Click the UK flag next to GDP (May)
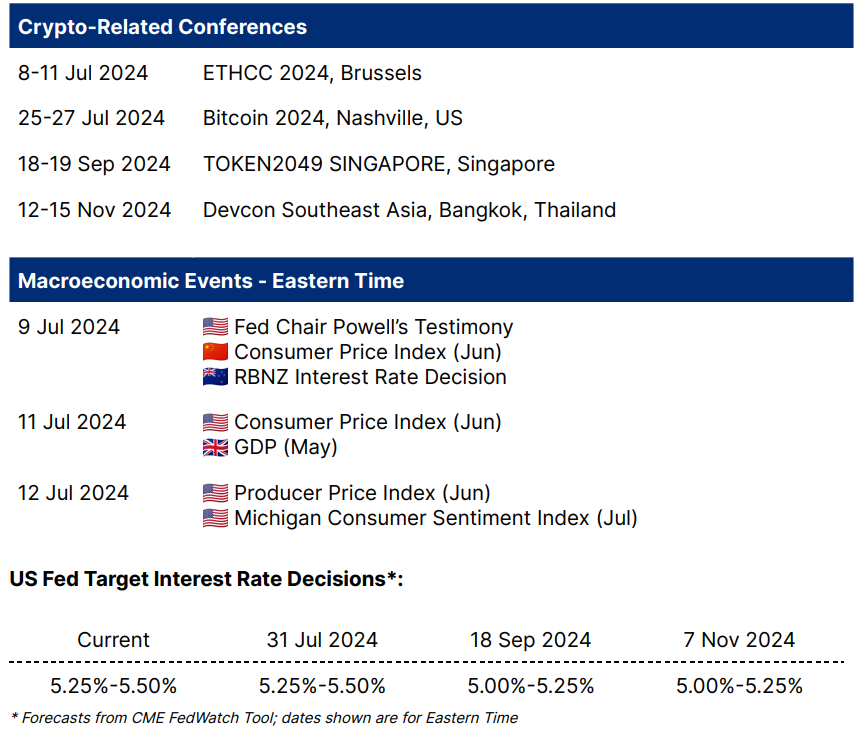The height and width of the screenshot is (734, 859). click(x=215, y=447)
